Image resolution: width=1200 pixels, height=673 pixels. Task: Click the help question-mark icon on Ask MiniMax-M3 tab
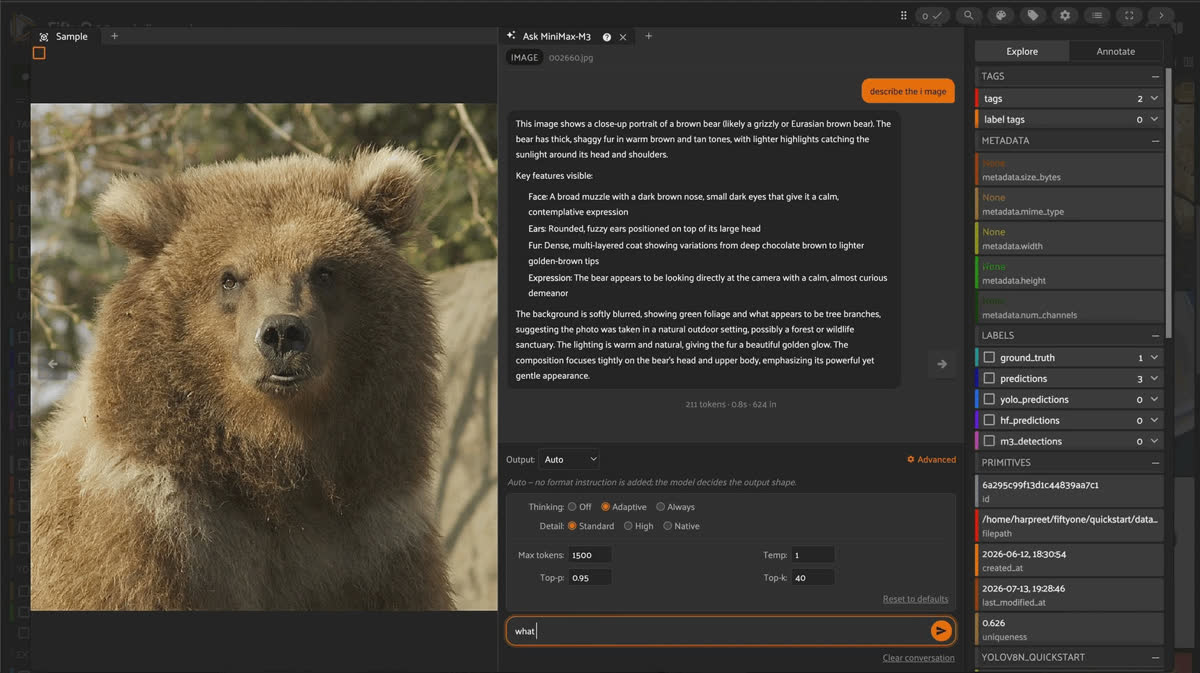(x=607, y=37)
